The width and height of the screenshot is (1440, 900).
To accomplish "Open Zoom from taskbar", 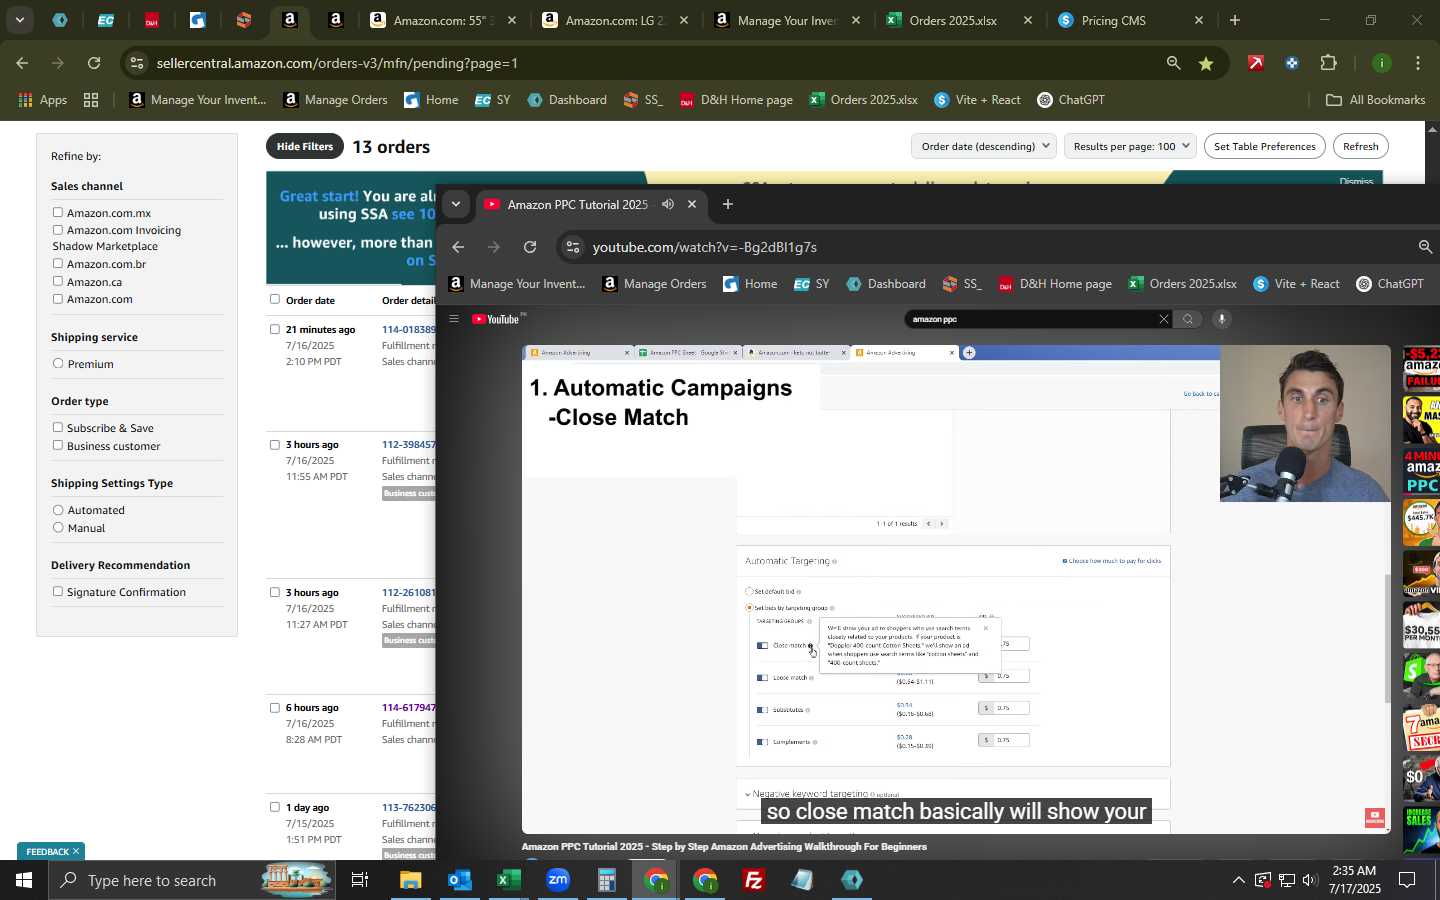I will [558, 880].
